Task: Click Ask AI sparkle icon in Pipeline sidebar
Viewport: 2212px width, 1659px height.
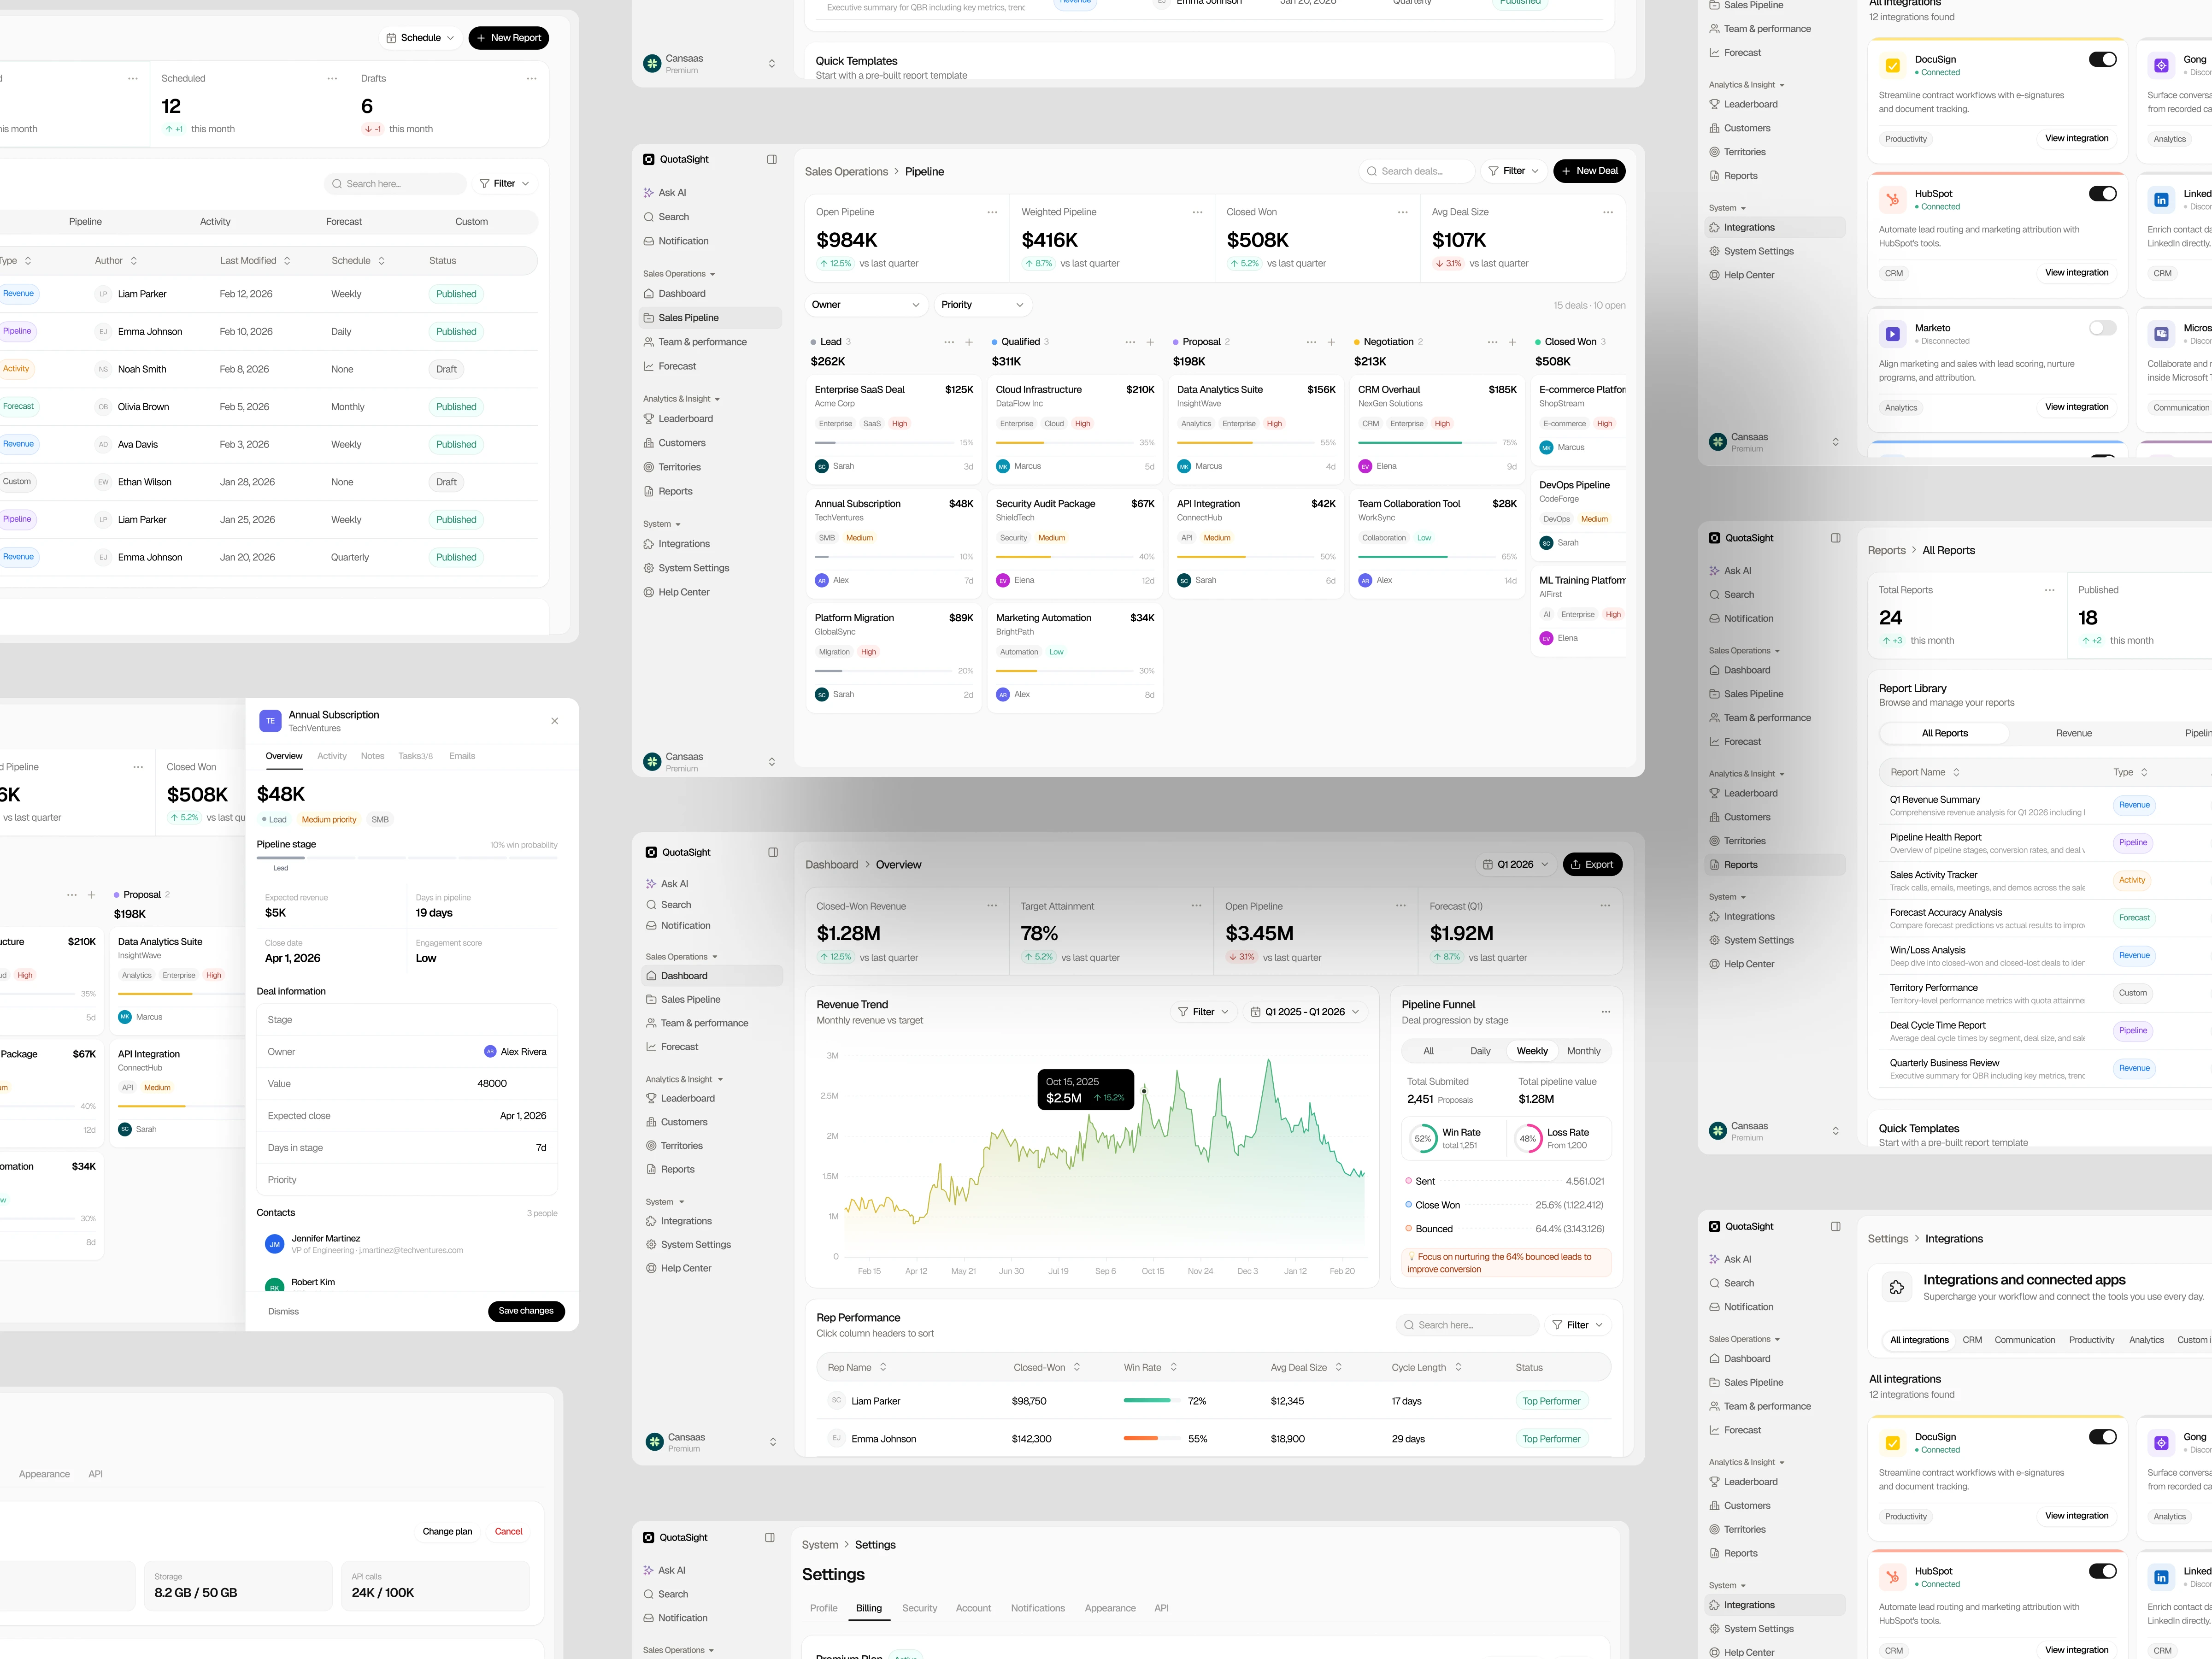Action: 648,193
